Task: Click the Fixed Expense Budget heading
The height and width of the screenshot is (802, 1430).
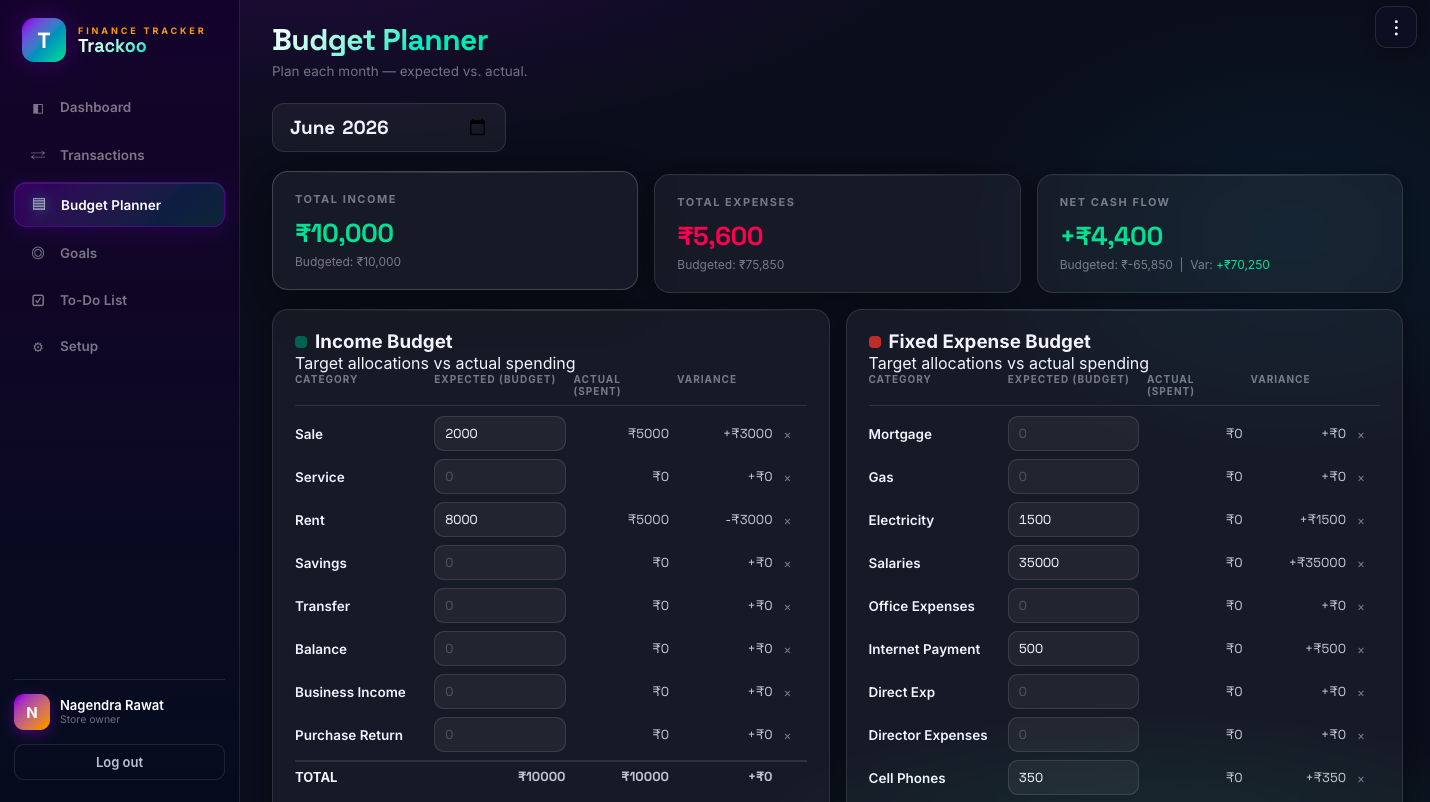Action: pos(989,342)
